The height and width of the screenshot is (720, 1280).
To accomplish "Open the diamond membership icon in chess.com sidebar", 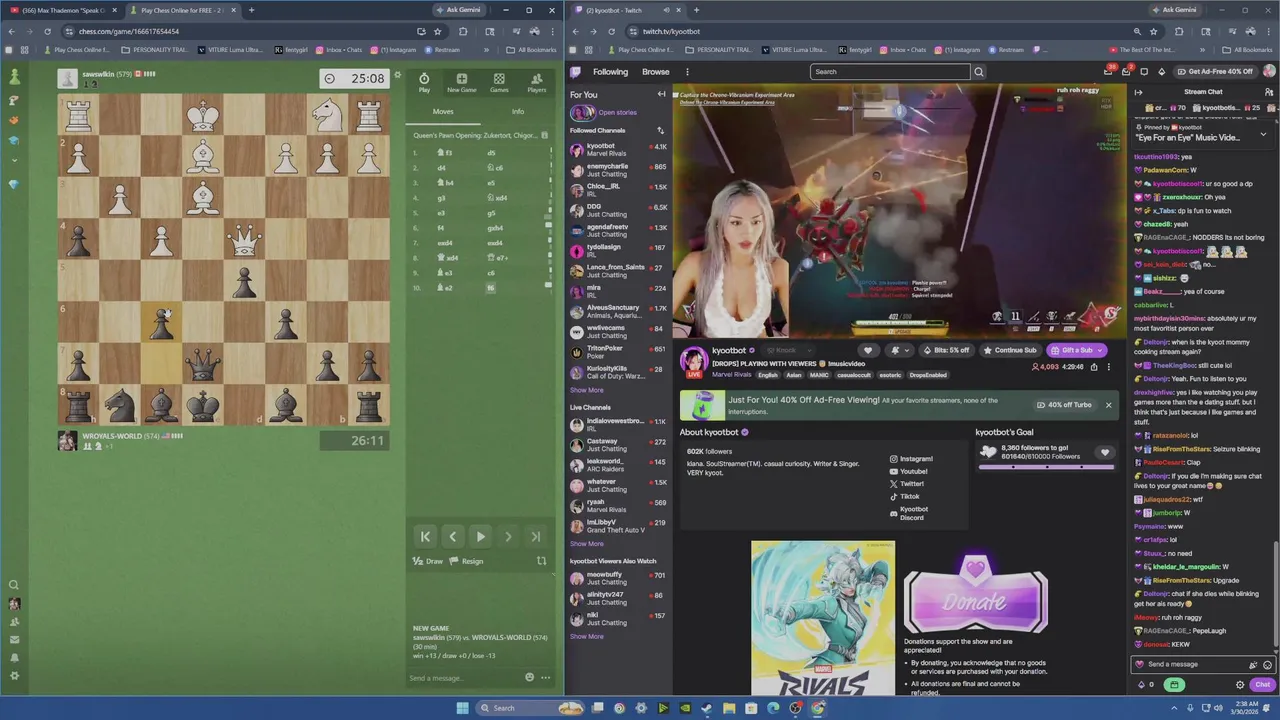I will [x=14, y=185].
